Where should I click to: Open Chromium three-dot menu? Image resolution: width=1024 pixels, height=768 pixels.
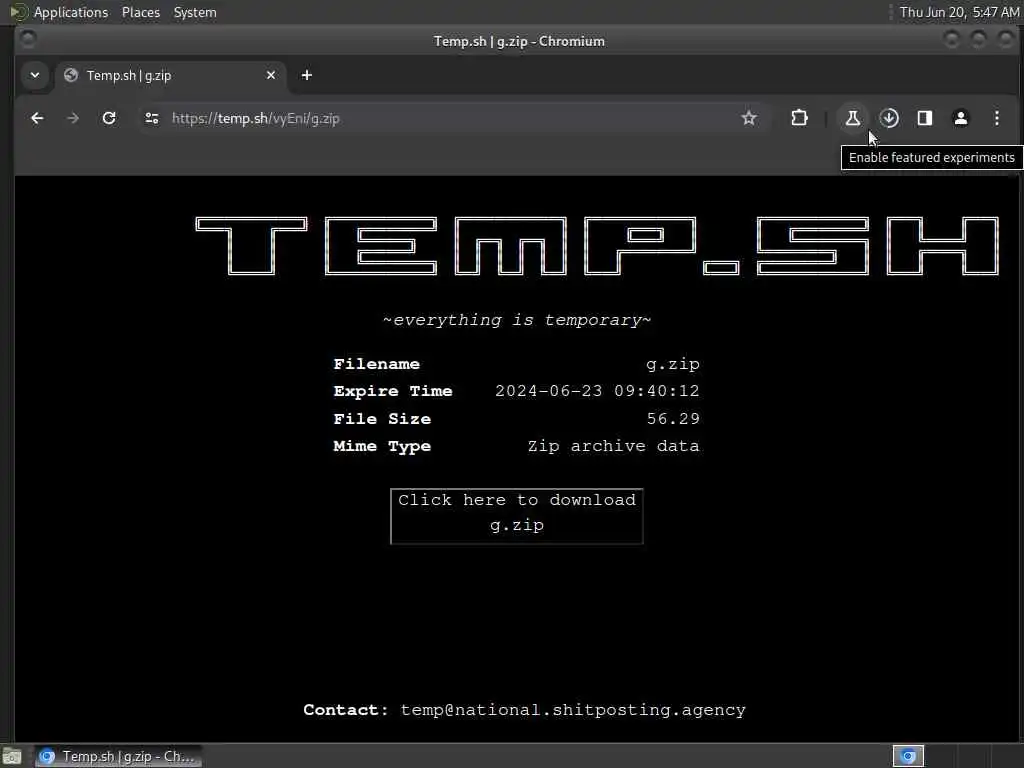click(x=997, y=118)
